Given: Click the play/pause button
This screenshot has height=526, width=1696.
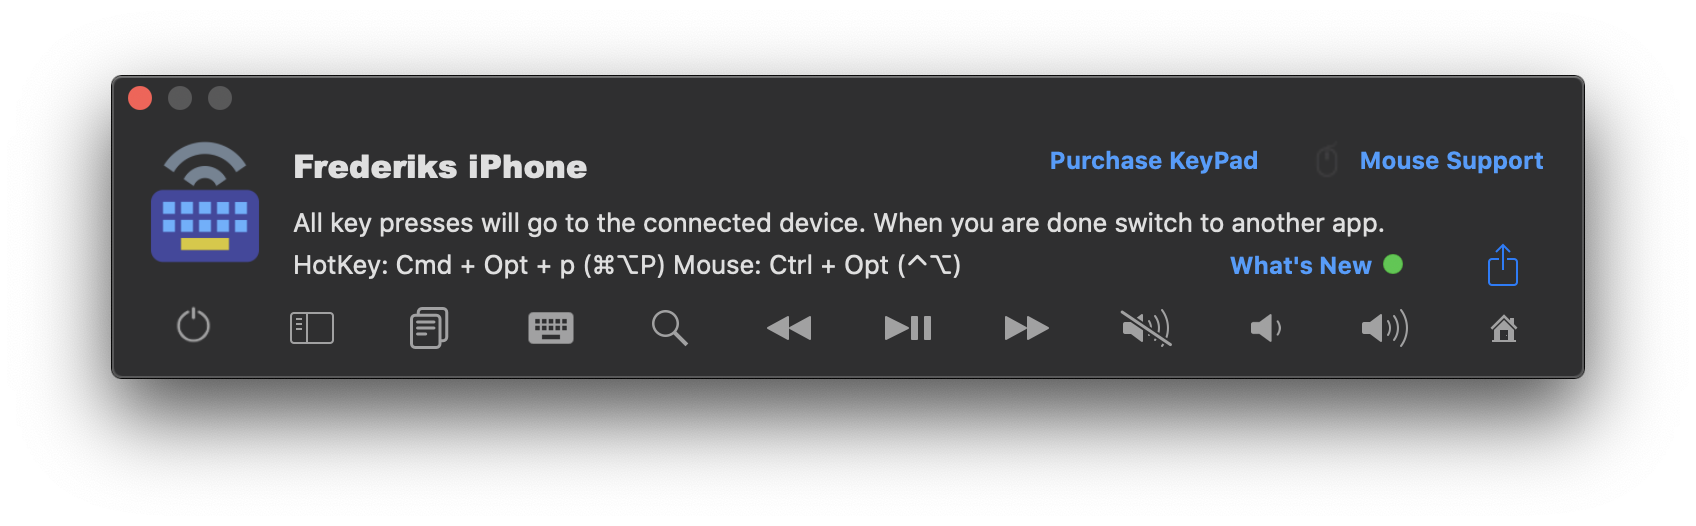Looking at the screenshot, I should click(x=908, y=328).
